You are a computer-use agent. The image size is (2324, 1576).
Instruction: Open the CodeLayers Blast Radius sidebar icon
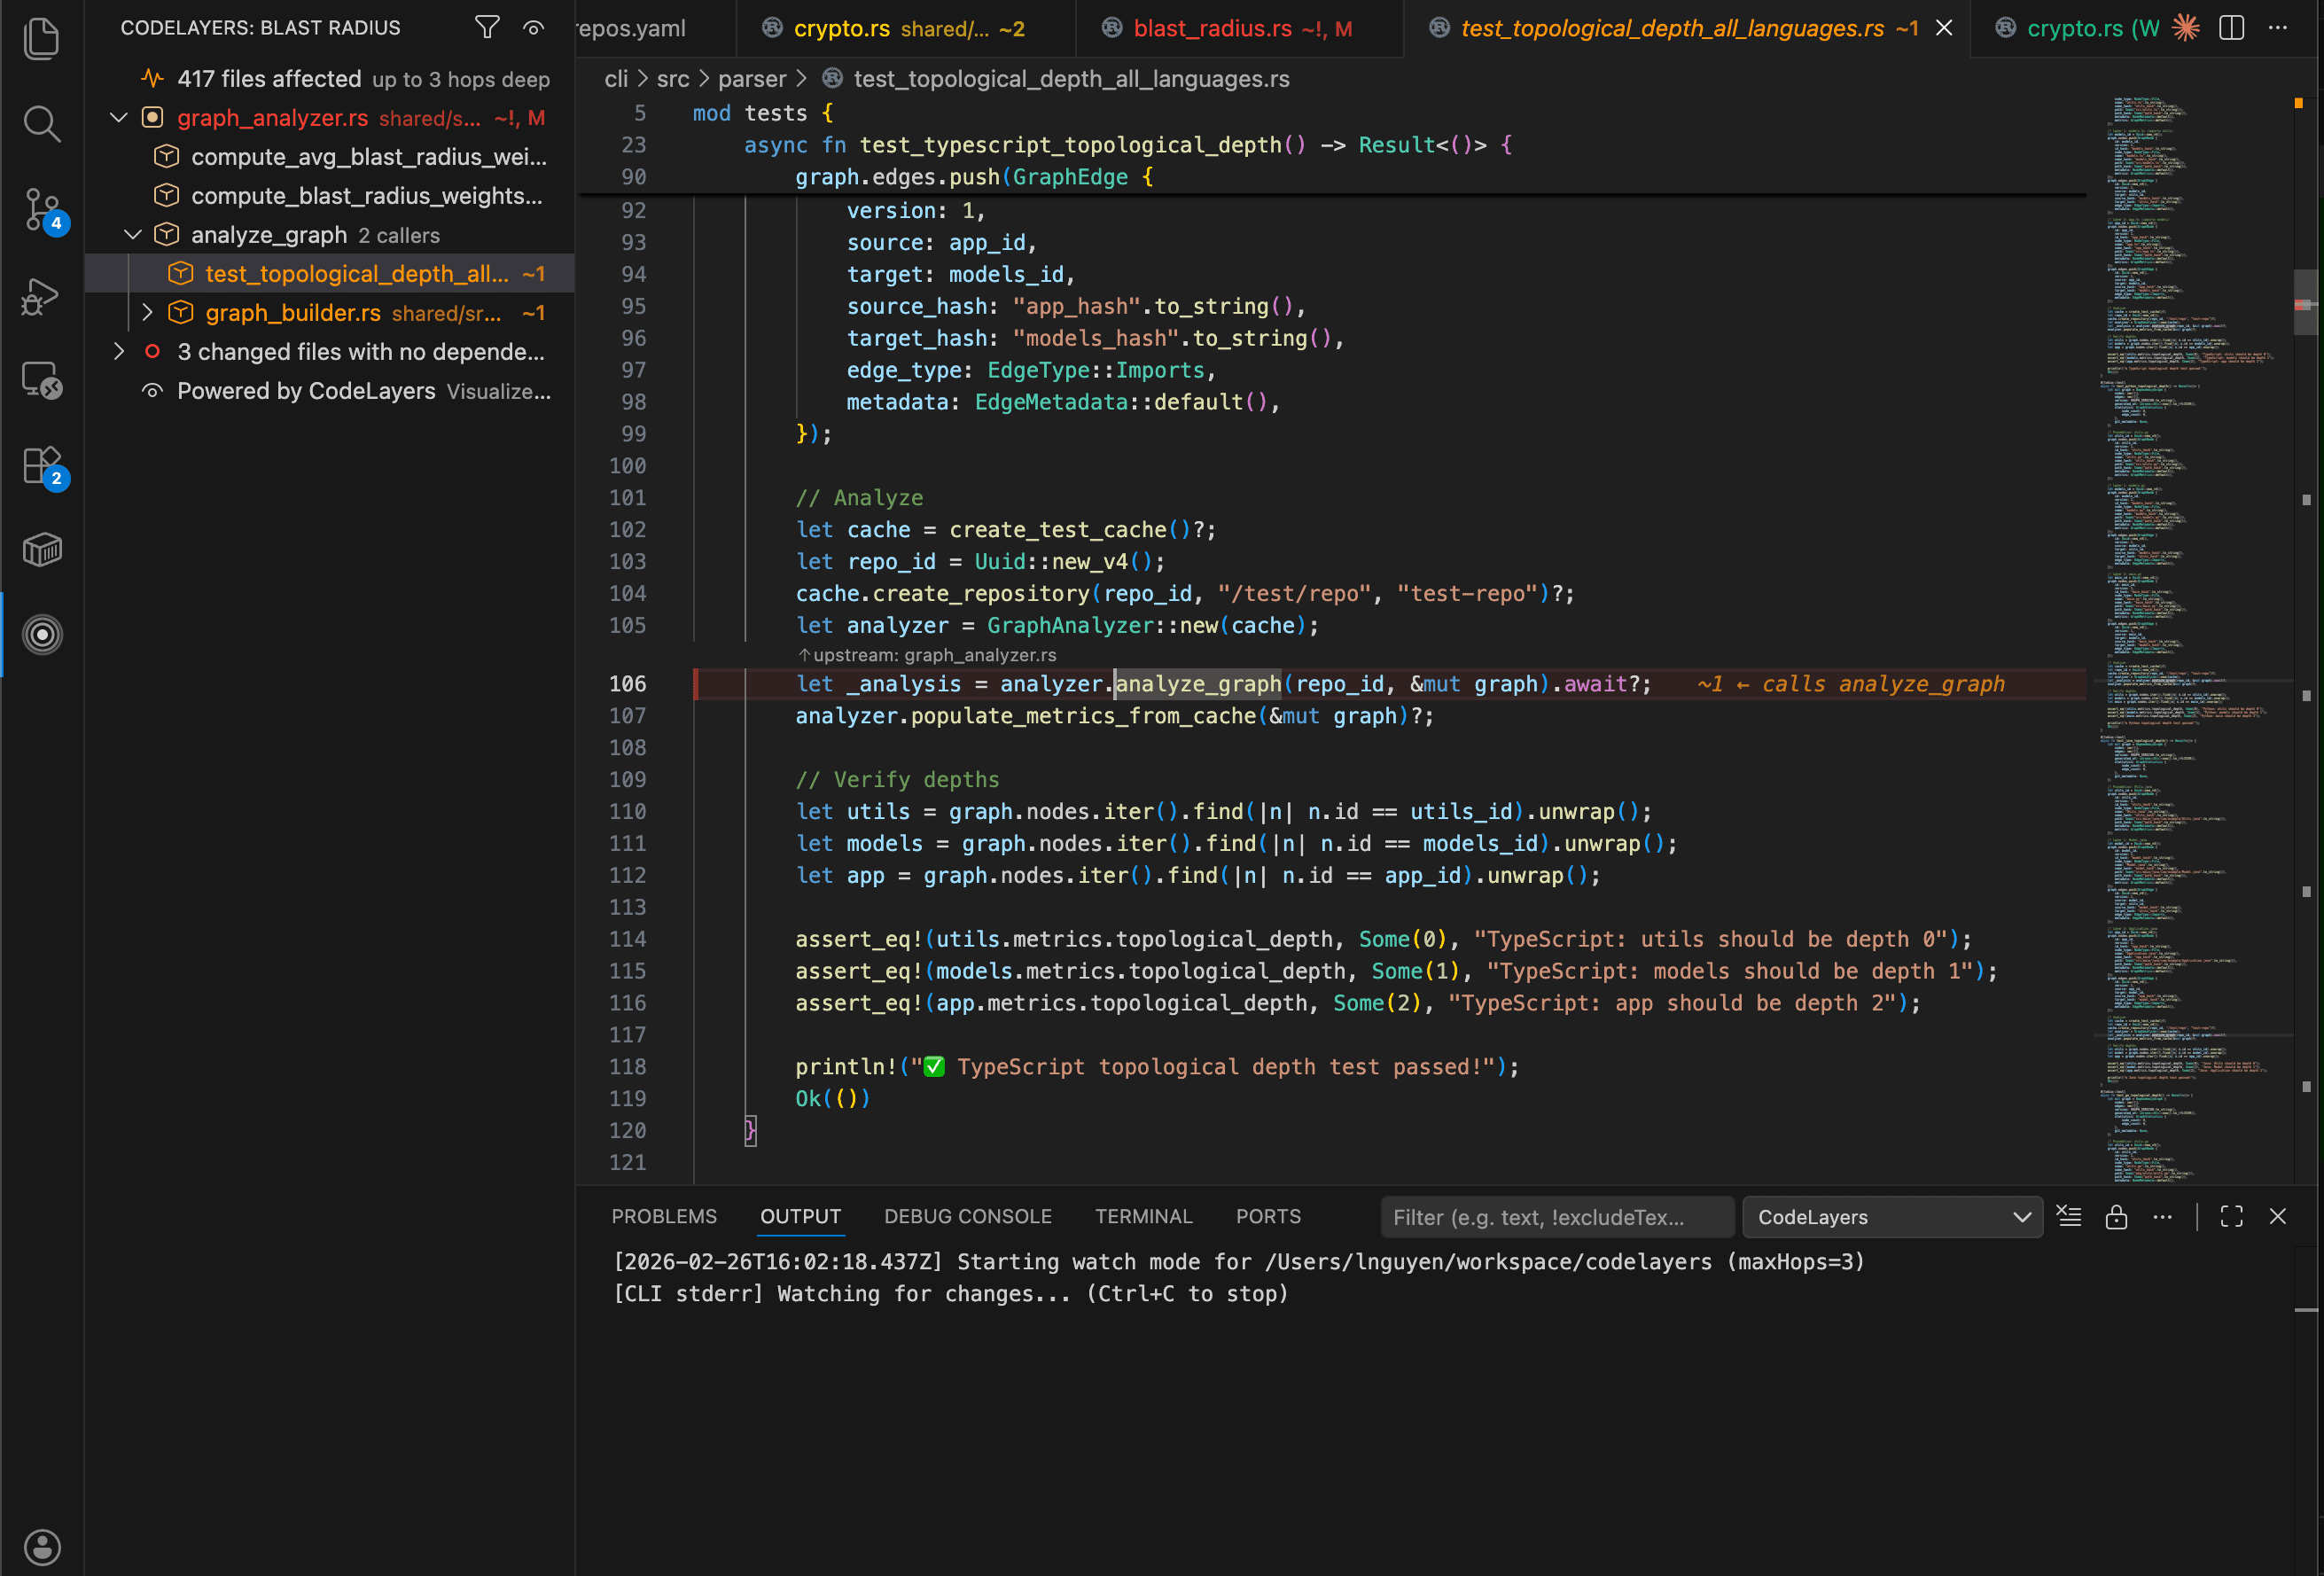click(42, 633)
